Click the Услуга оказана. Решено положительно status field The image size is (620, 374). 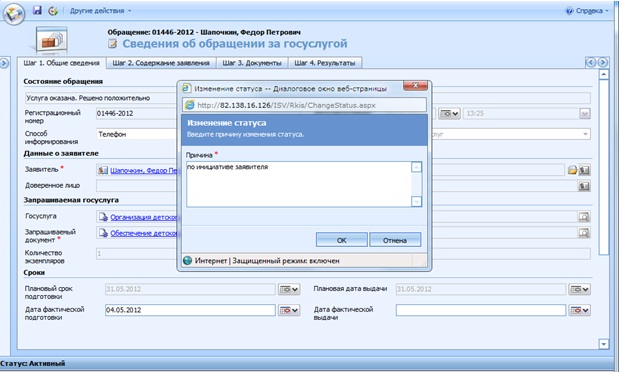[101, 98]
